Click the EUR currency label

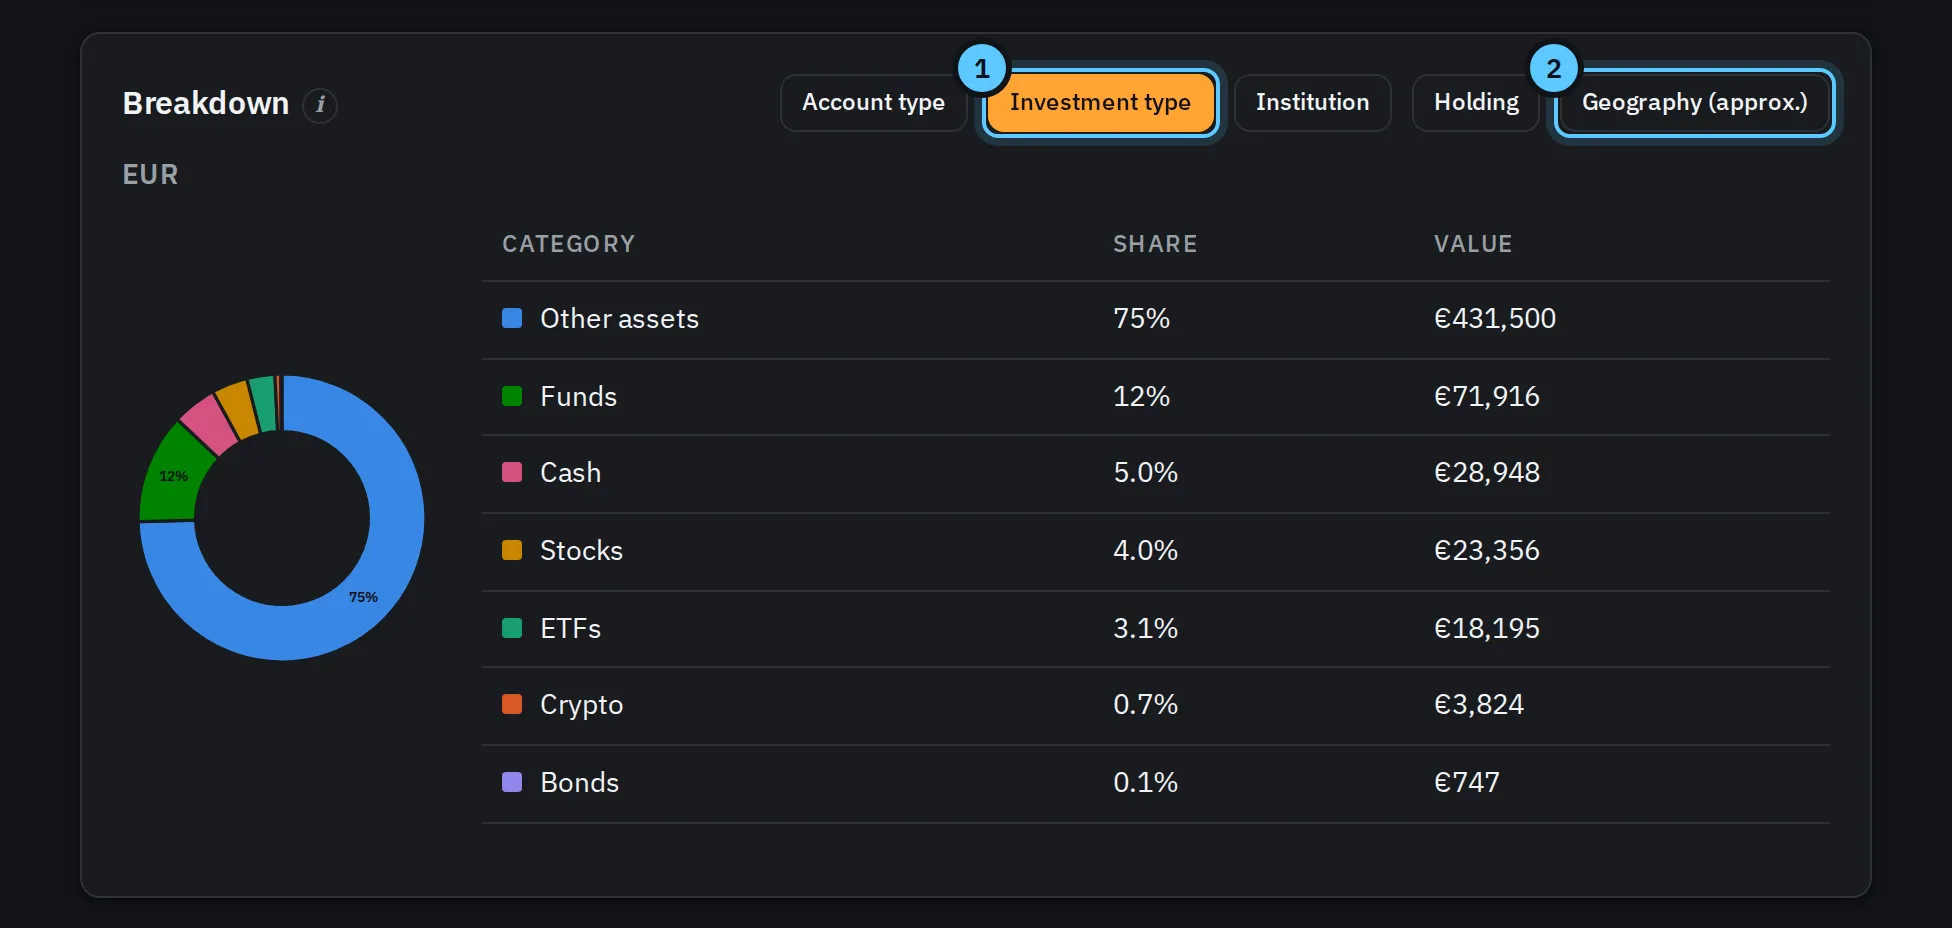point(150,174)
